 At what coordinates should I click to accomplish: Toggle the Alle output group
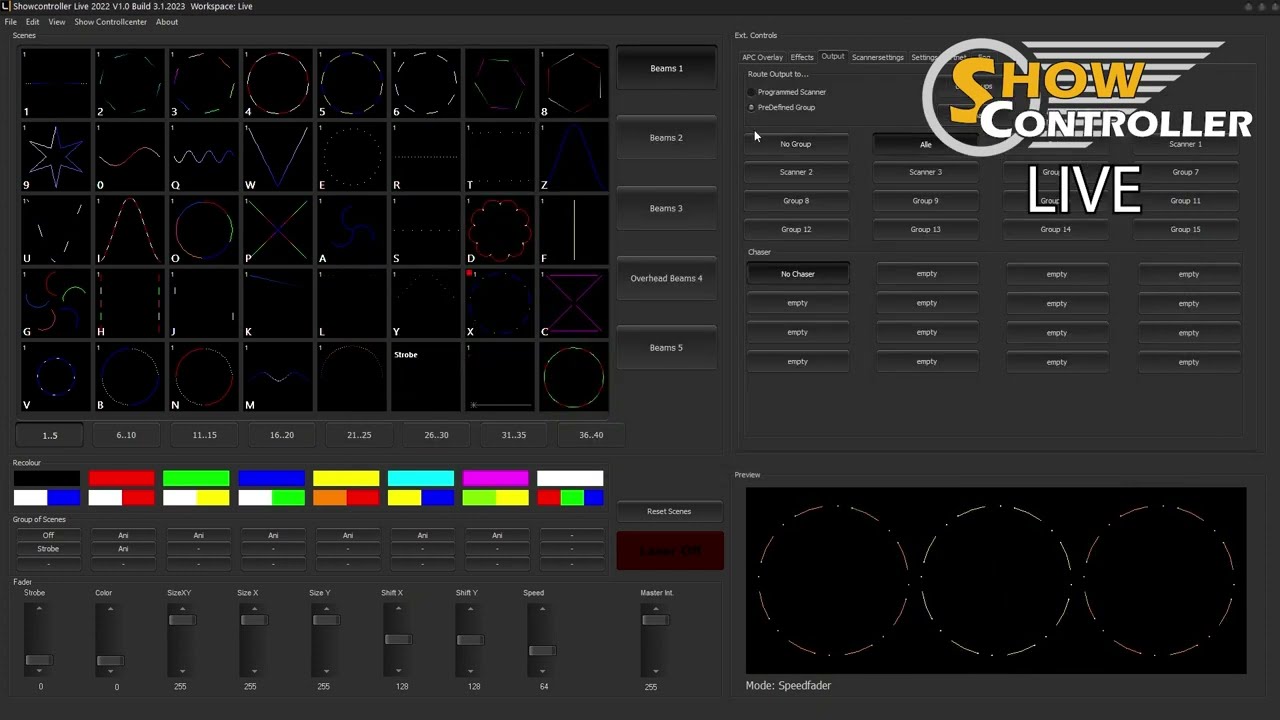point(925,144)
